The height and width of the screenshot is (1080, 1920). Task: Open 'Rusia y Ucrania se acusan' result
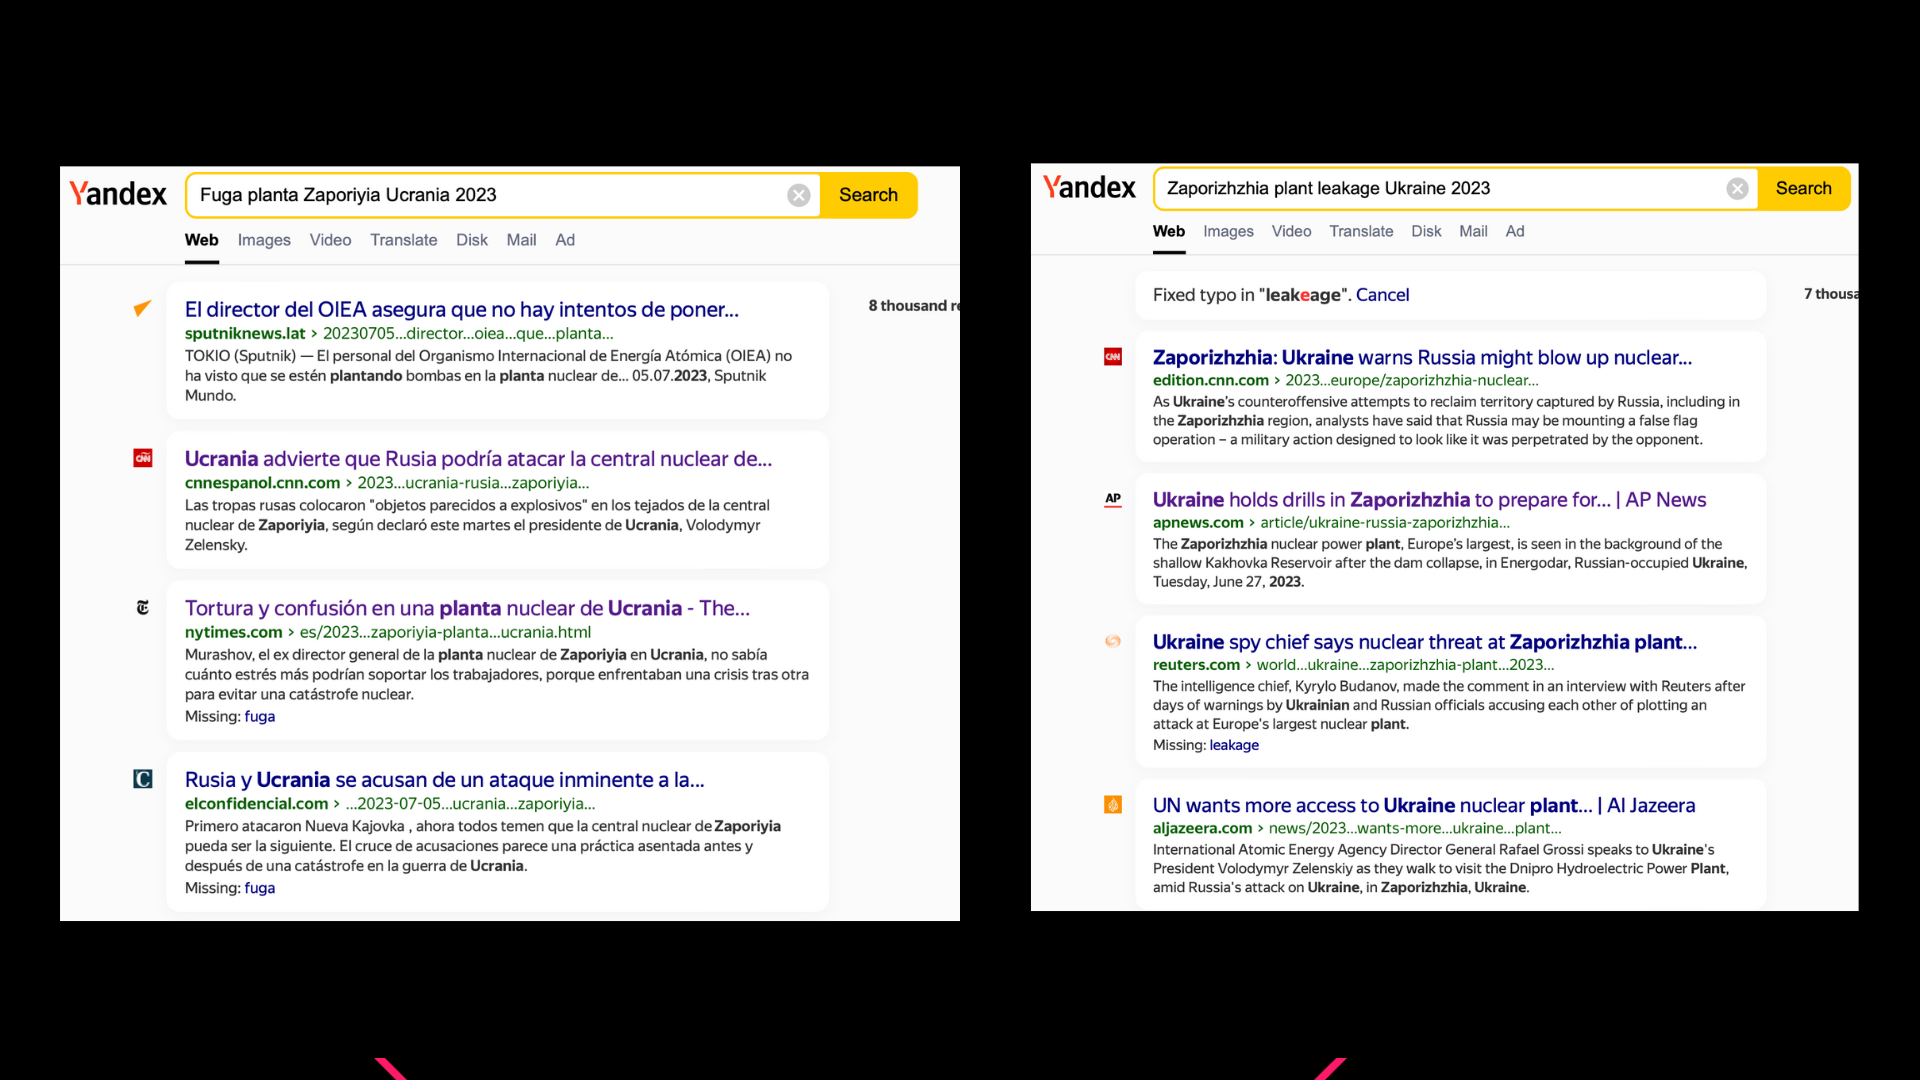(x=444, y=780)
